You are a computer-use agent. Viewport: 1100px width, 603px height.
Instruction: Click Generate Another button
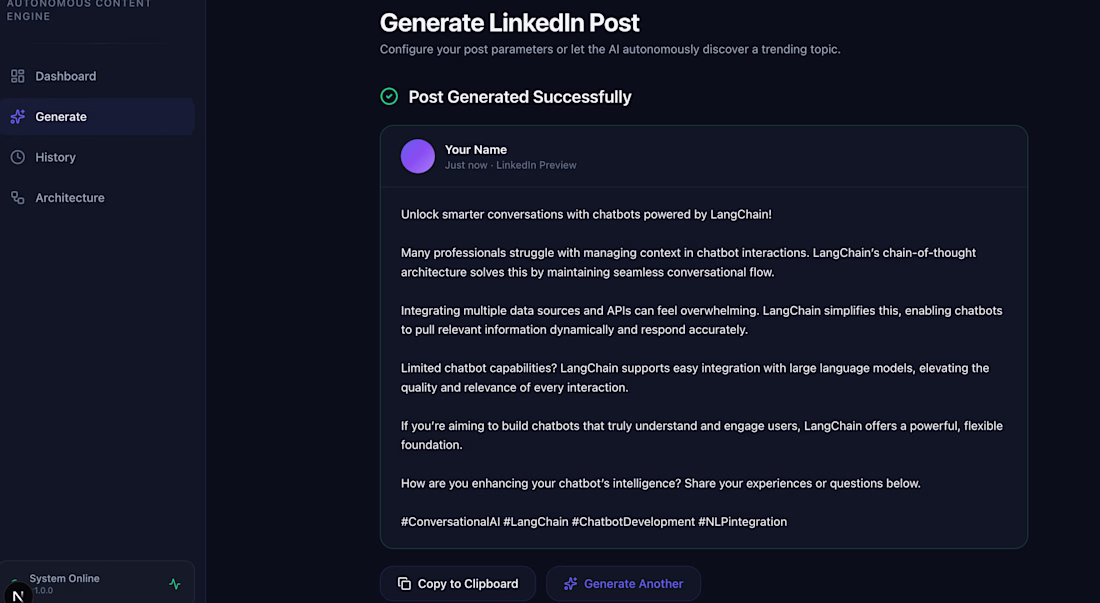click(x=623, y=583)
